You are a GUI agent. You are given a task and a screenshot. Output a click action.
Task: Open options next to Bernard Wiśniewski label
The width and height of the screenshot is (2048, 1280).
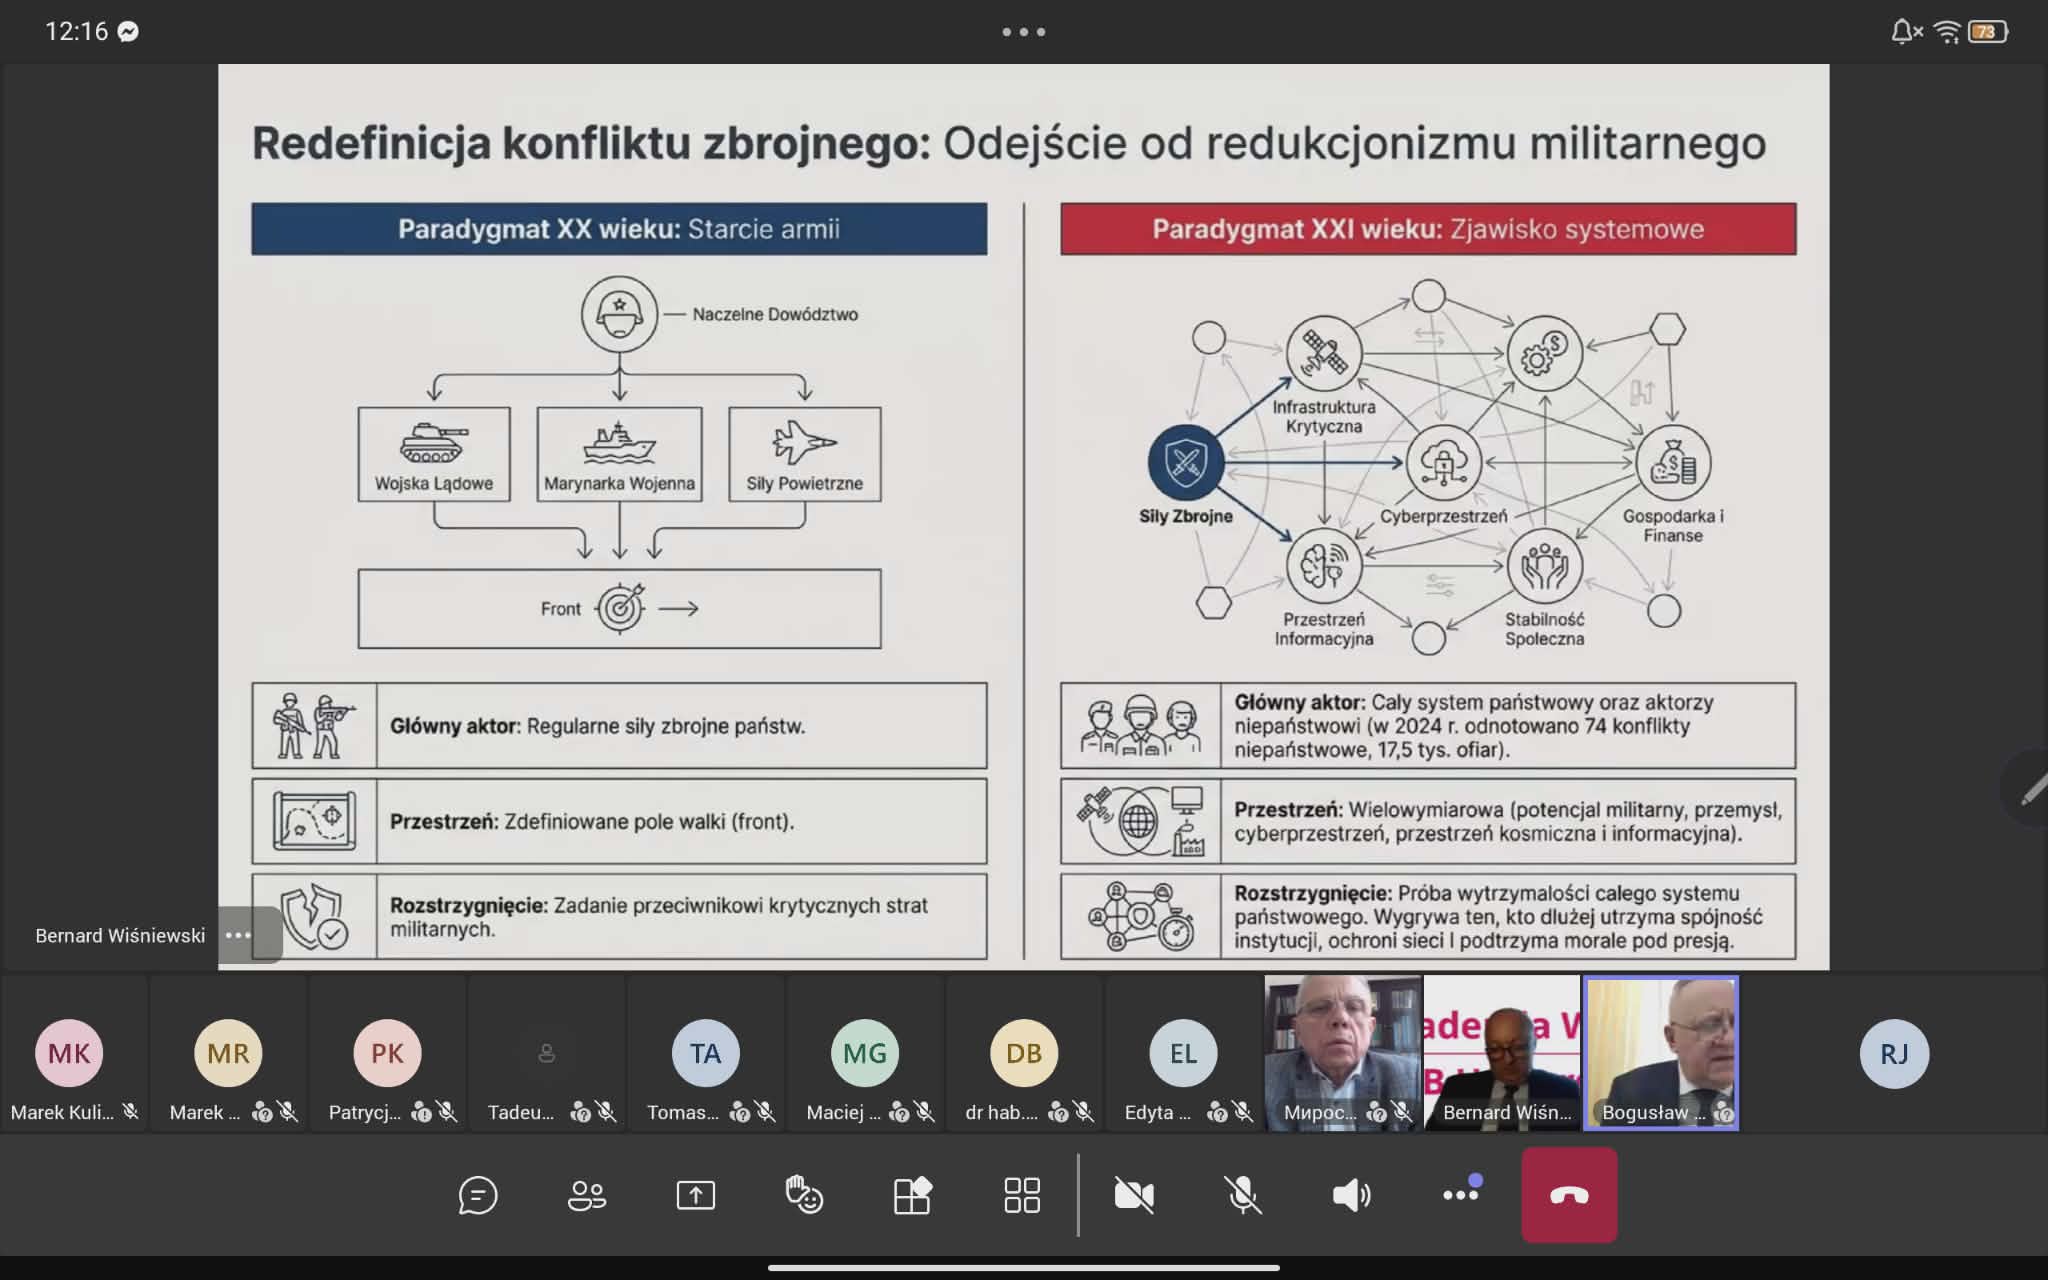click(x=238, y=935)
